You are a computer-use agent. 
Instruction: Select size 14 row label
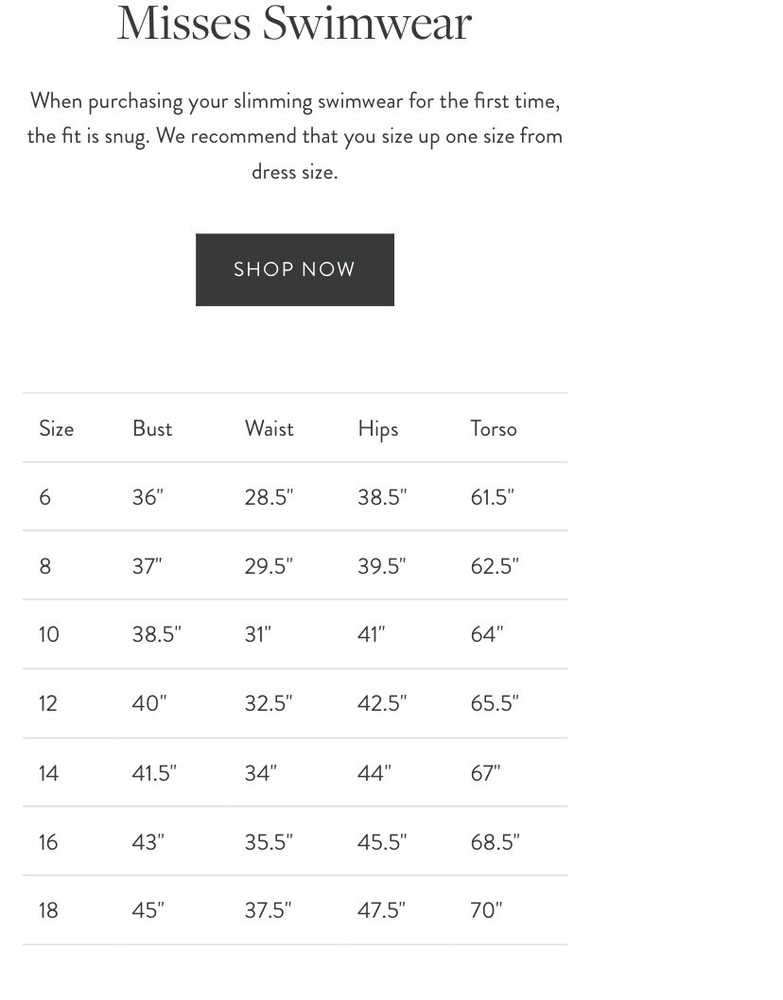coord(48,773)
